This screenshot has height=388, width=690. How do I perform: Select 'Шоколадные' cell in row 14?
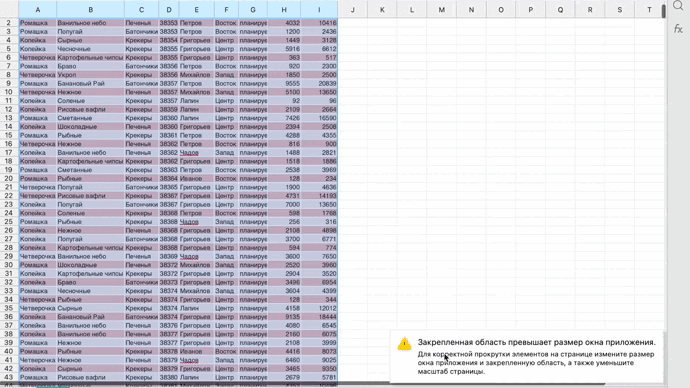90,127
